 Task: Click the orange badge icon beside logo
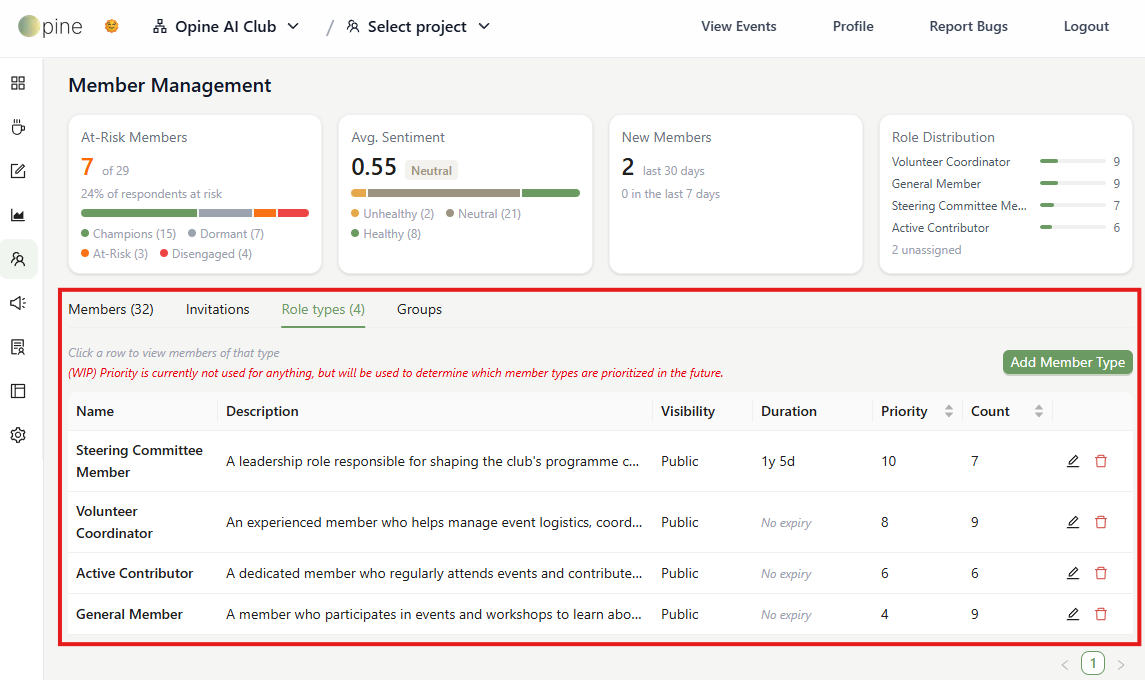click(x=111, y=26)
